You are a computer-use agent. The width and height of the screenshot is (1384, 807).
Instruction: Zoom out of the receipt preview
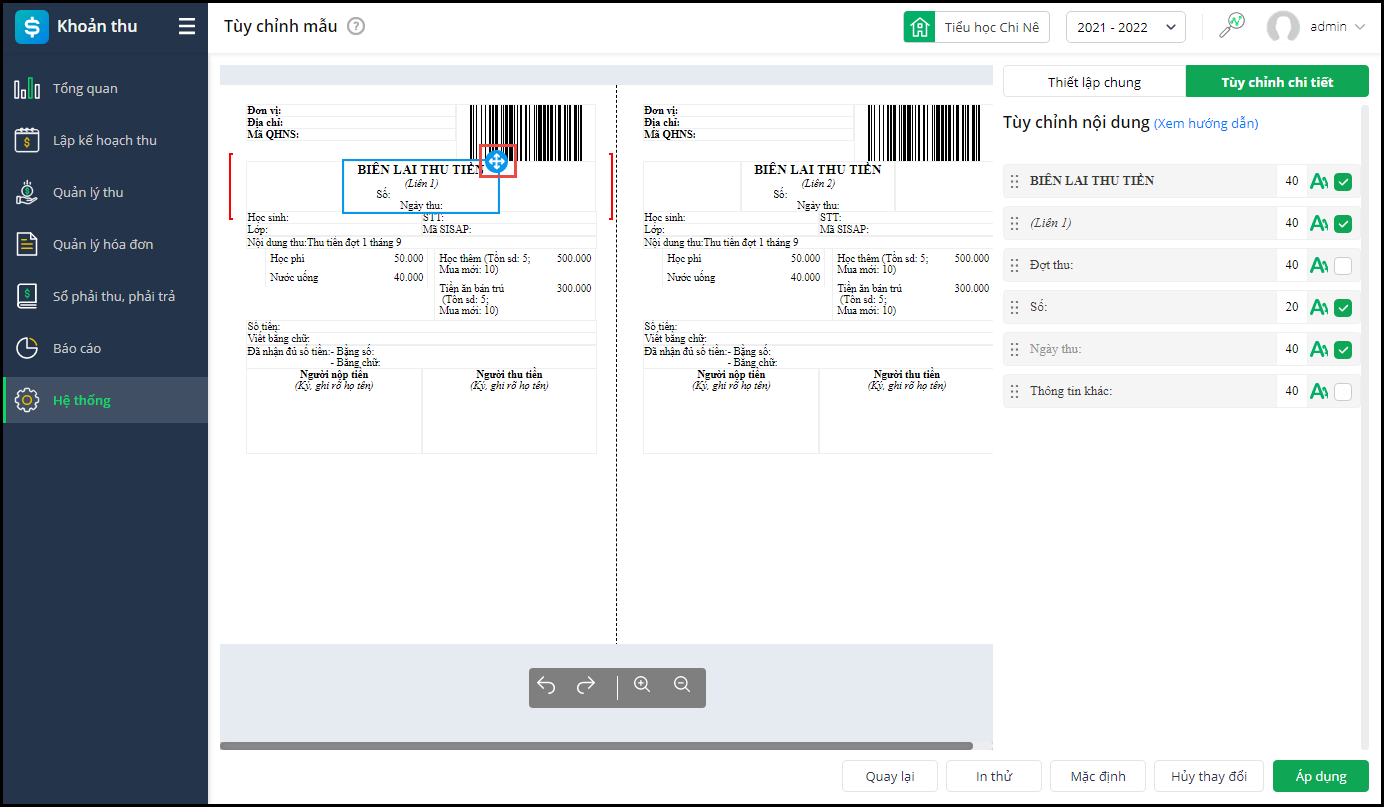click(682, 685)
